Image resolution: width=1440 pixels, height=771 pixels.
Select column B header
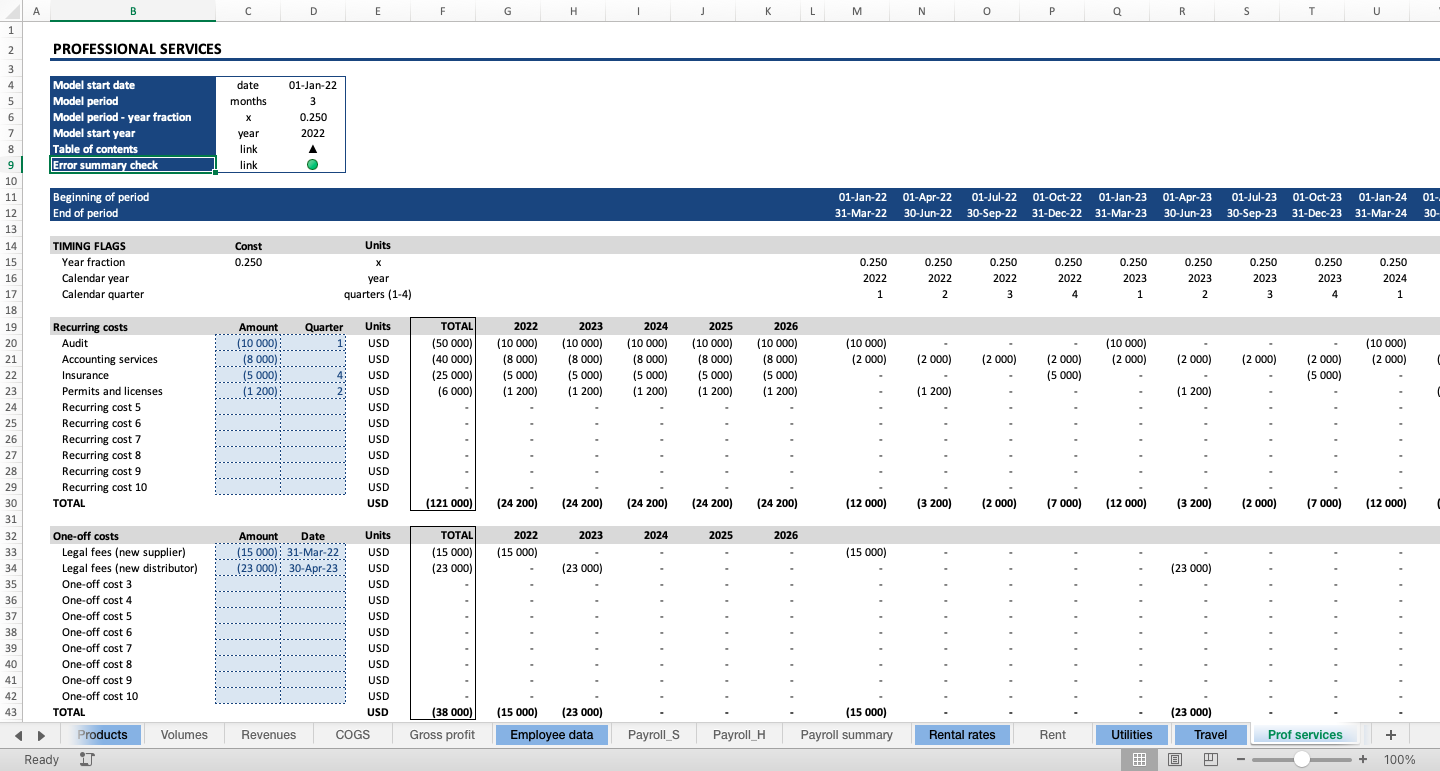point(133,11)
